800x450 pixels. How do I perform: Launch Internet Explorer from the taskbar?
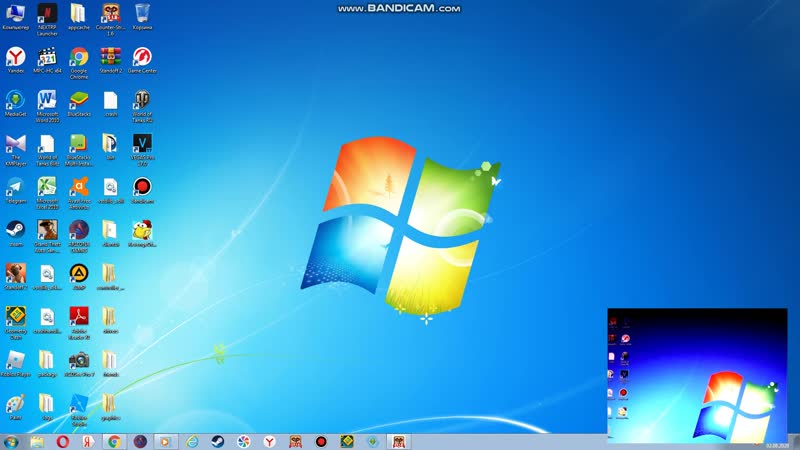[192, 442]
